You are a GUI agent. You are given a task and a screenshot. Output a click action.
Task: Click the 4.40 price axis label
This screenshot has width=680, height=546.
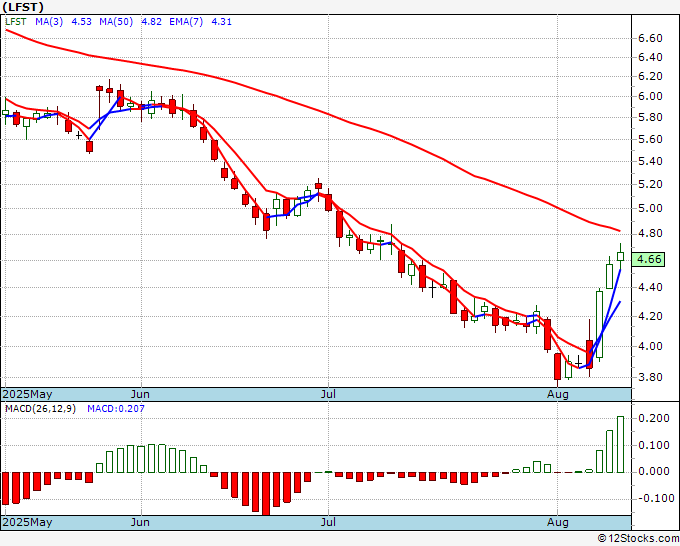pyautogui.click(x=650, y=287)
